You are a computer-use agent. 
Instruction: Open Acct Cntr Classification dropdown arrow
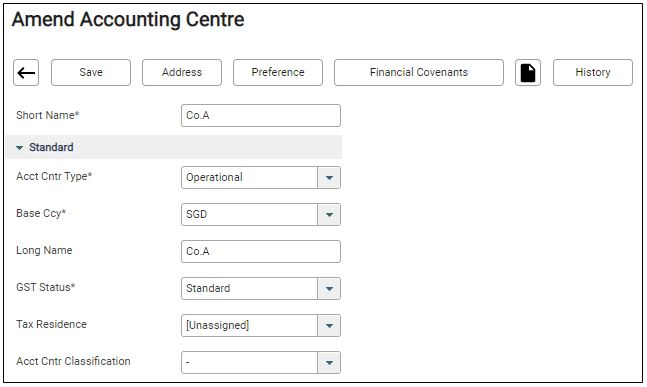coord(329,363)
